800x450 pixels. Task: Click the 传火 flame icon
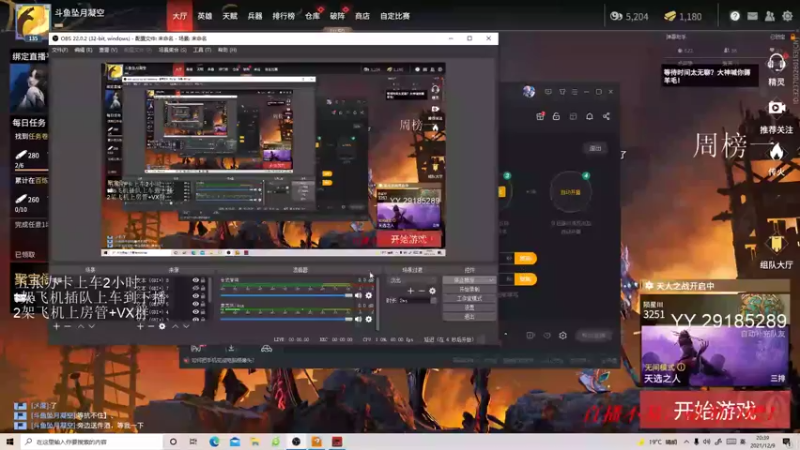tap(777, 152)
